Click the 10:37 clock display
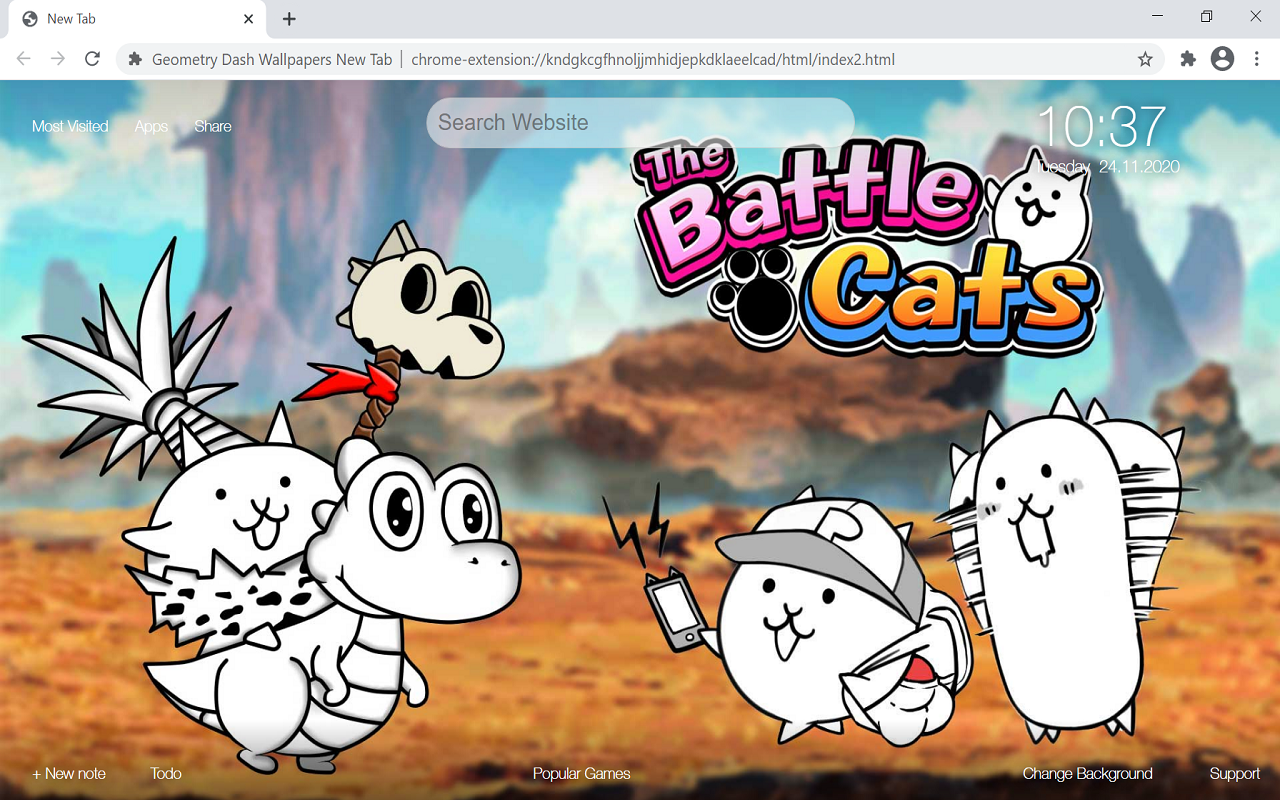 pos(1101,127)
